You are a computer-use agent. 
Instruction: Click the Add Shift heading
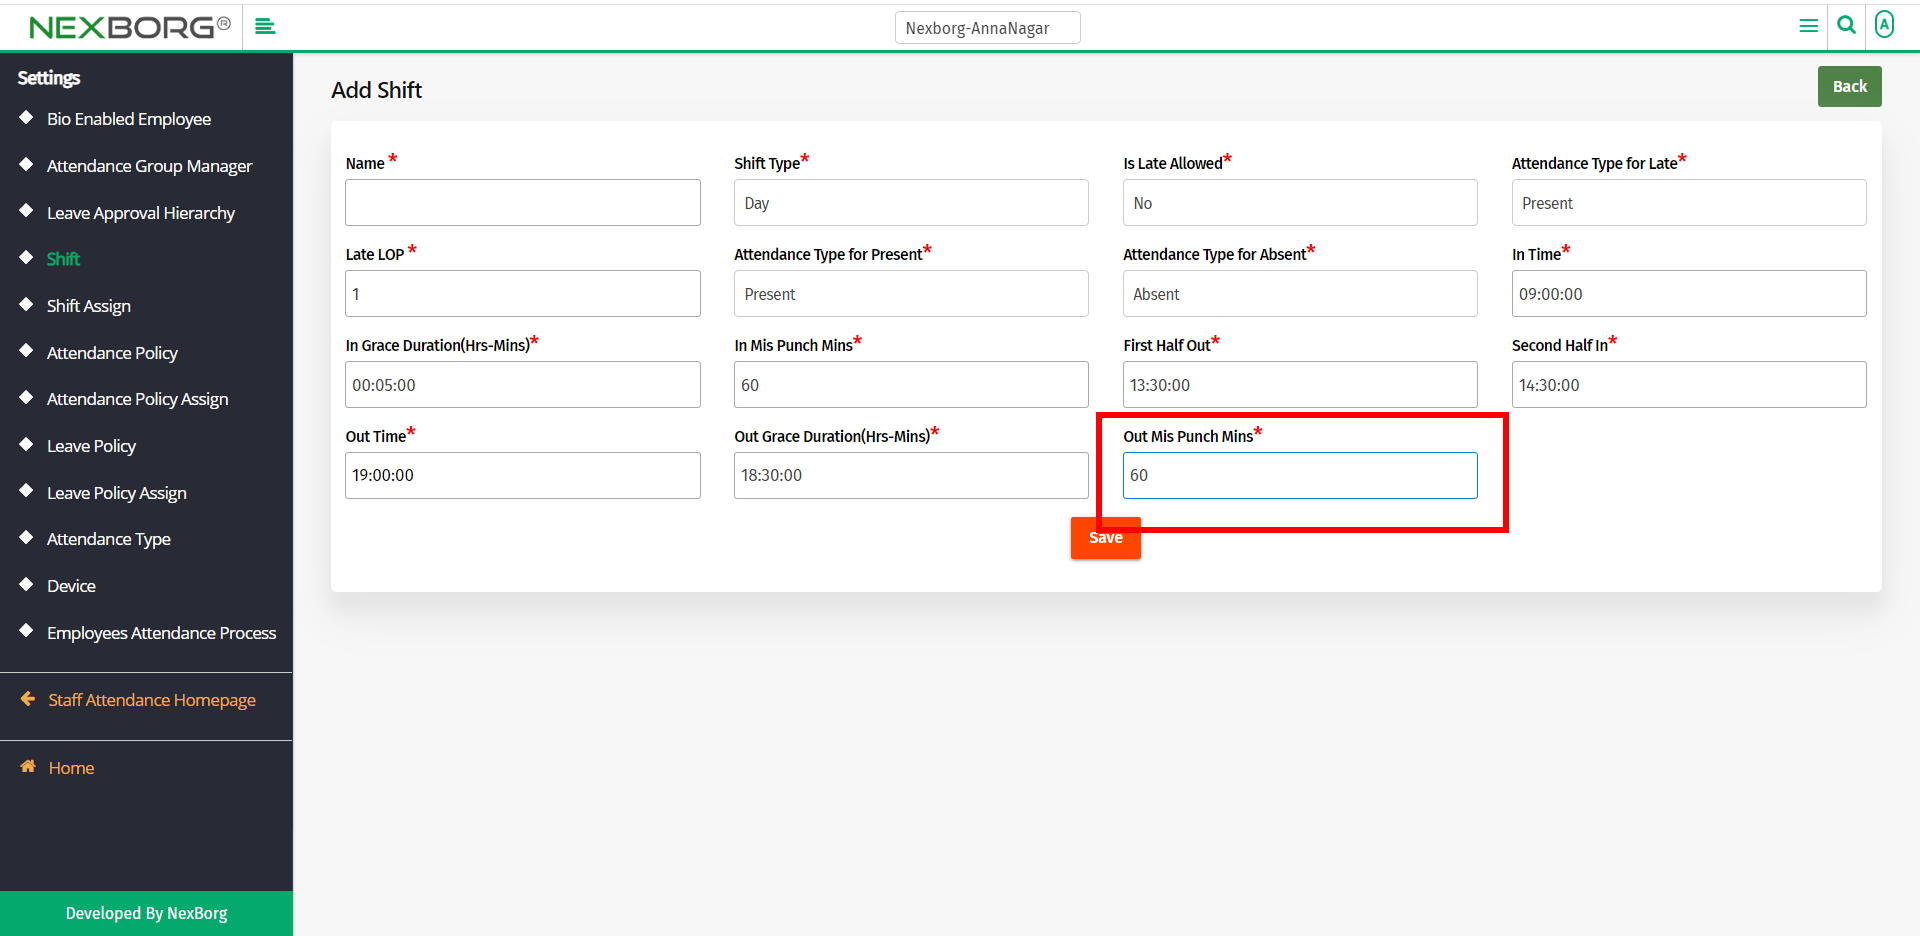(x=376, y=90)
